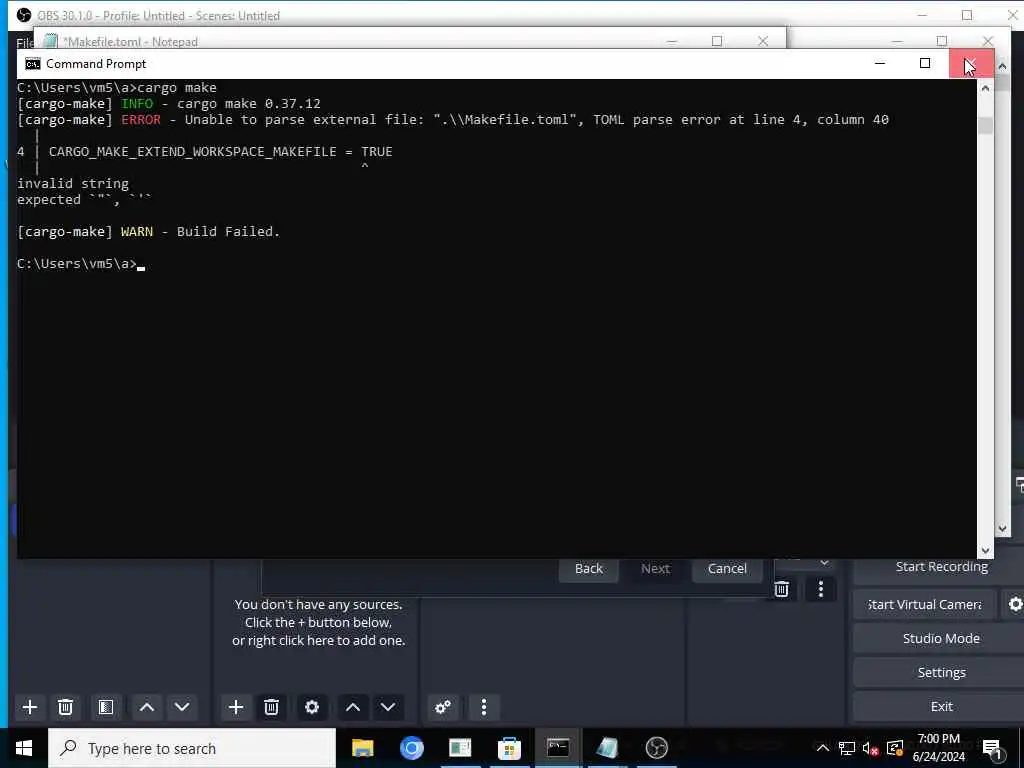Screen dimensions: 1024x768
Task: Remove source using trash icon in Sources panel
Action: (x=271, y=707)
